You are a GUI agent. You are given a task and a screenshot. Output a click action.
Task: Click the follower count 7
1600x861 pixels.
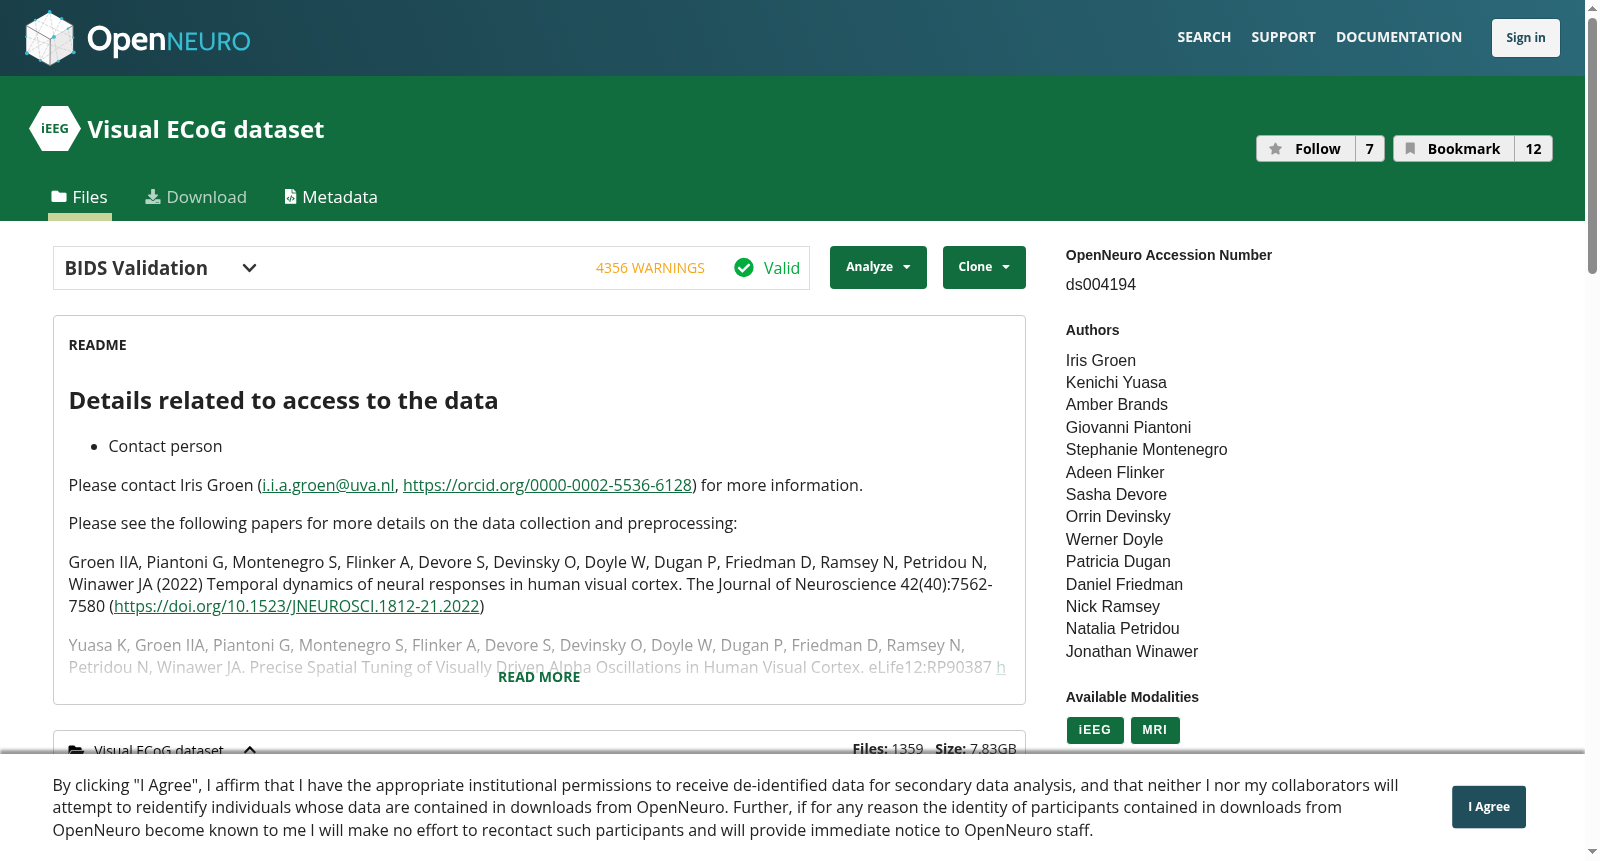pyautogui.click(x=1370, y=149)
